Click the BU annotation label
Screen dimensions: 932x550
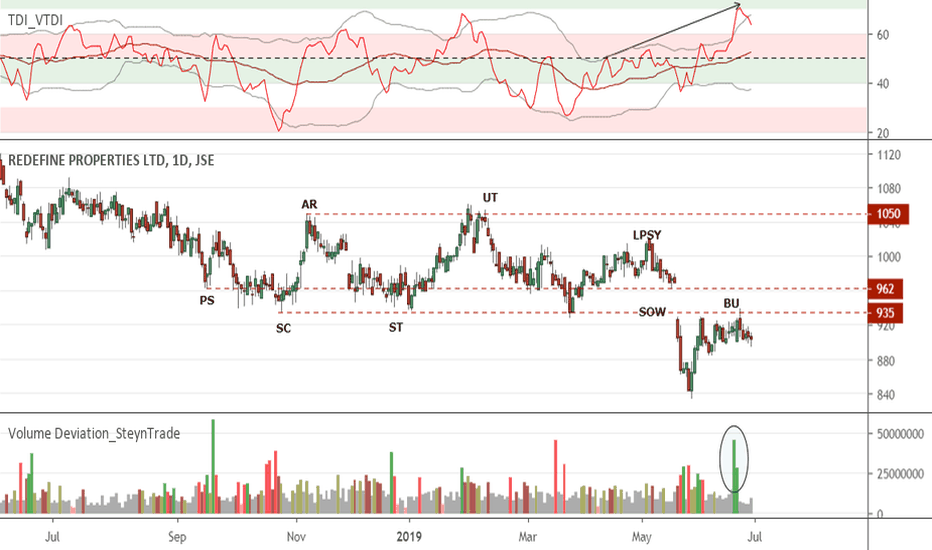(x=731, y=303)
